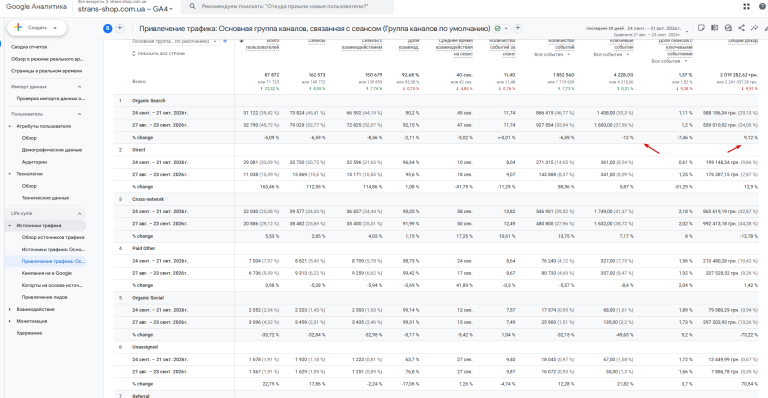This screenshot has height=398, width=768.
Task: Collapse the Life cycle section
Action: coord(79,213)
